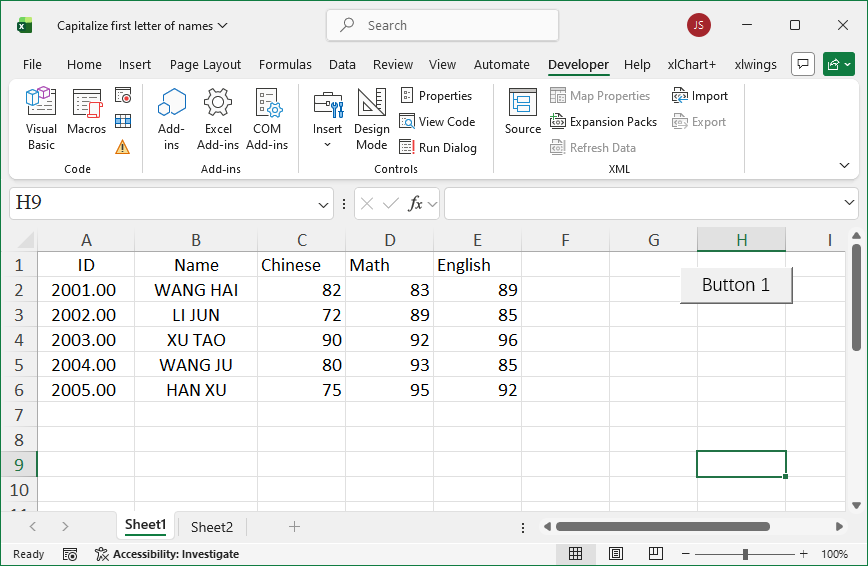Click the Record Macro icon
Screen dimensions: 868x566
click(123, 96)
